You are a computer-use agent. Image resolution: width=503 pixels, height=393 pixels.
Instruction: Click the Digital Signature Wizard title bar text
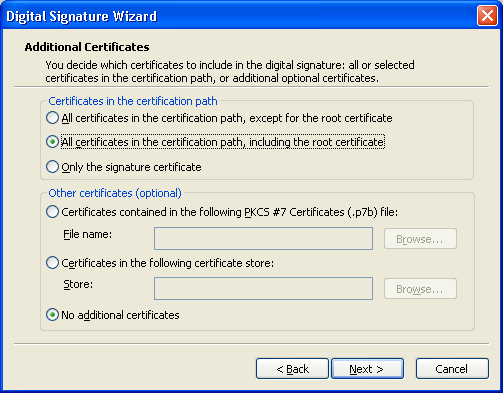pyautogui.click(x=81, y=16)
